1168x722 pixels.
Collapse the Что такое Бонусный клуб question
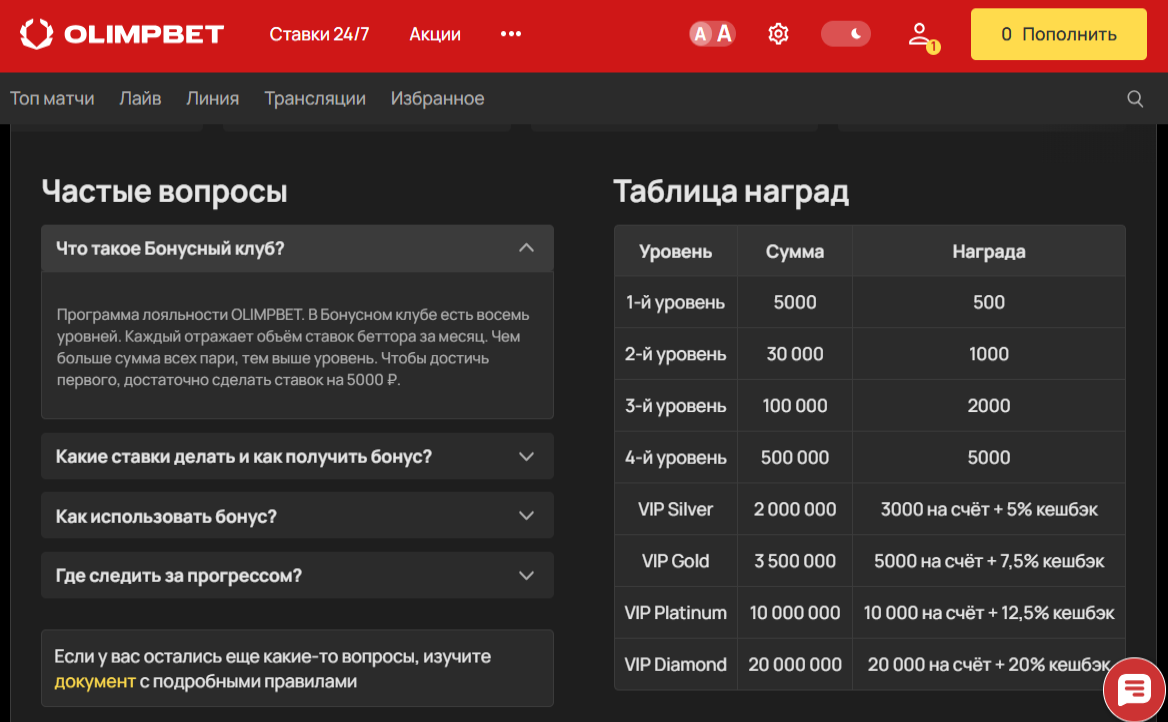pyautogui.click(x=297, y=248)
